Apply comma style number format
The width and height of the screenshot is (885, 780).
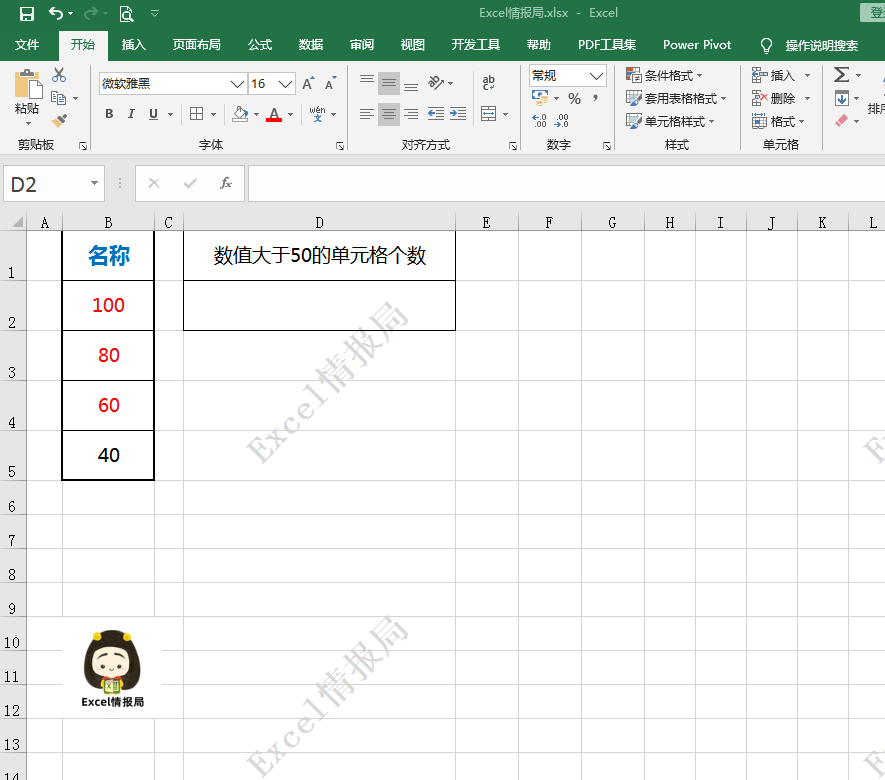[x=595, y=99]
